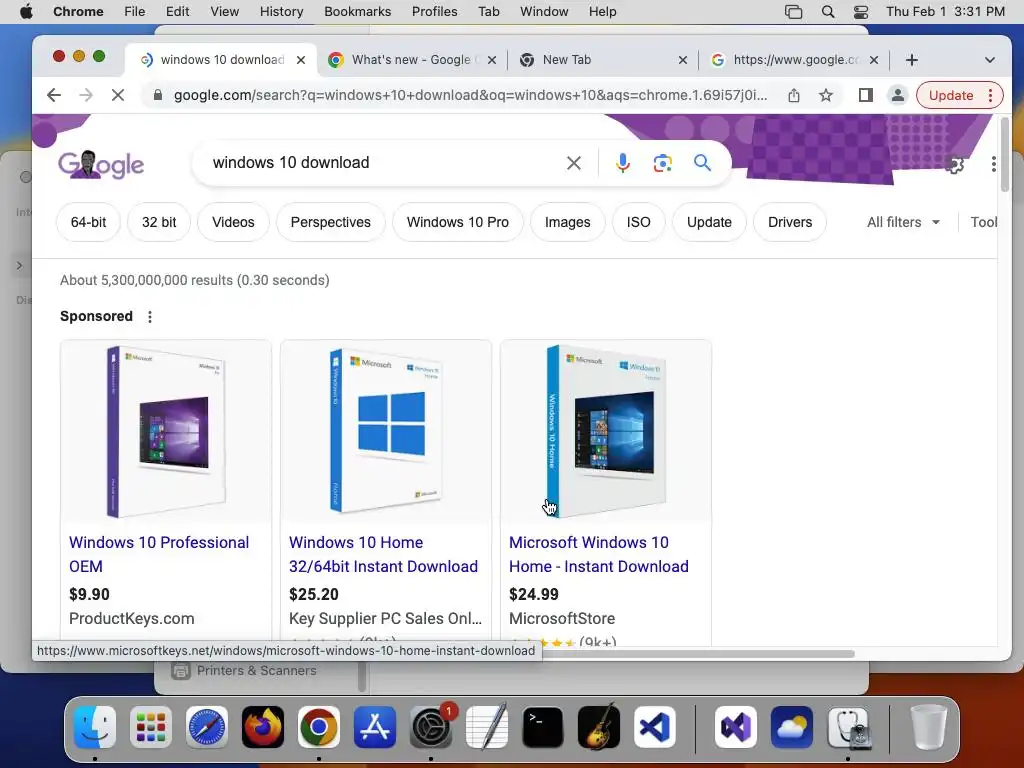Open the File menu
The width and height of the screenshot is (1024, 768).
point(135,12)
